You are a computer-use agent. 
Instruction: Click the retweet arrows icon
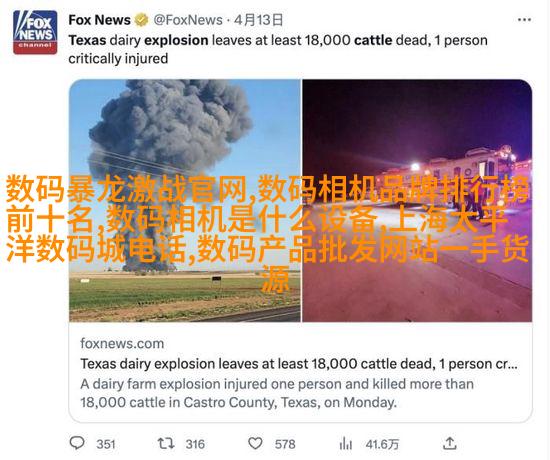166,444
